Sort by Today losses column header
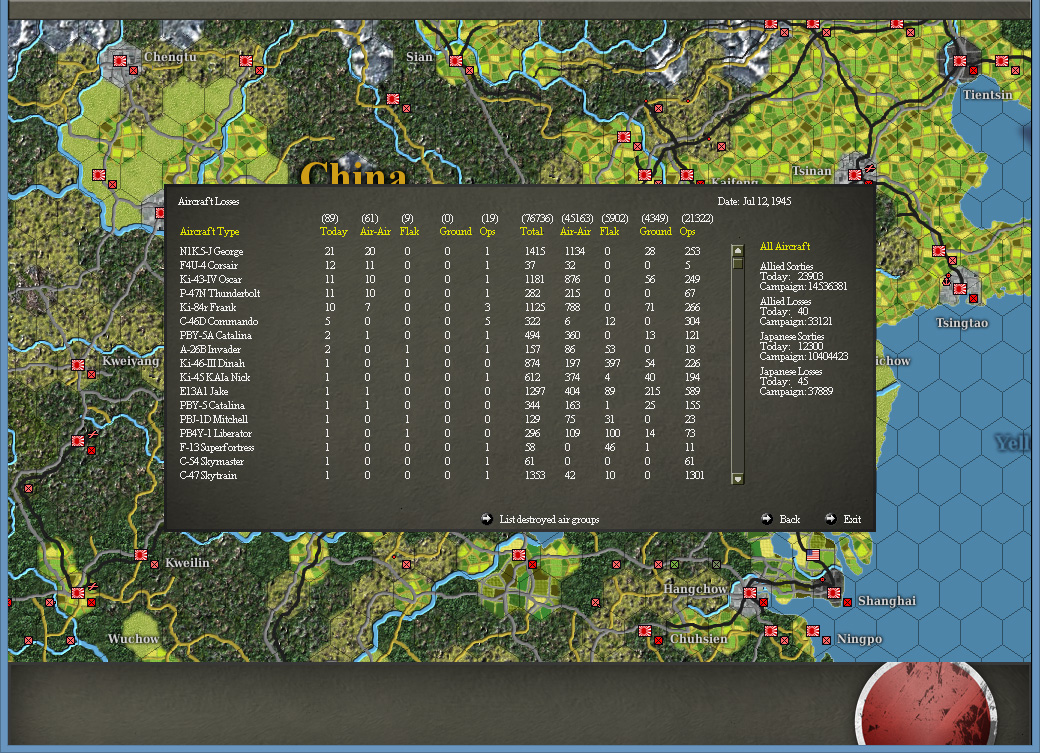The width and height of the screenshot is (1040, 753). [x=334, y=232]
